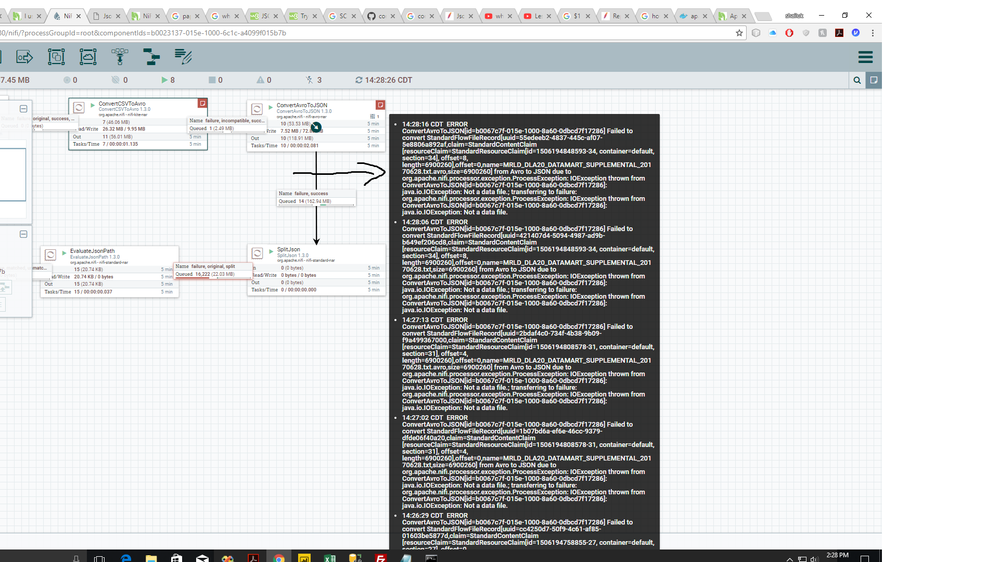
Task: Open the NiFi global hamburger menu
Action: tap(865, 57)
